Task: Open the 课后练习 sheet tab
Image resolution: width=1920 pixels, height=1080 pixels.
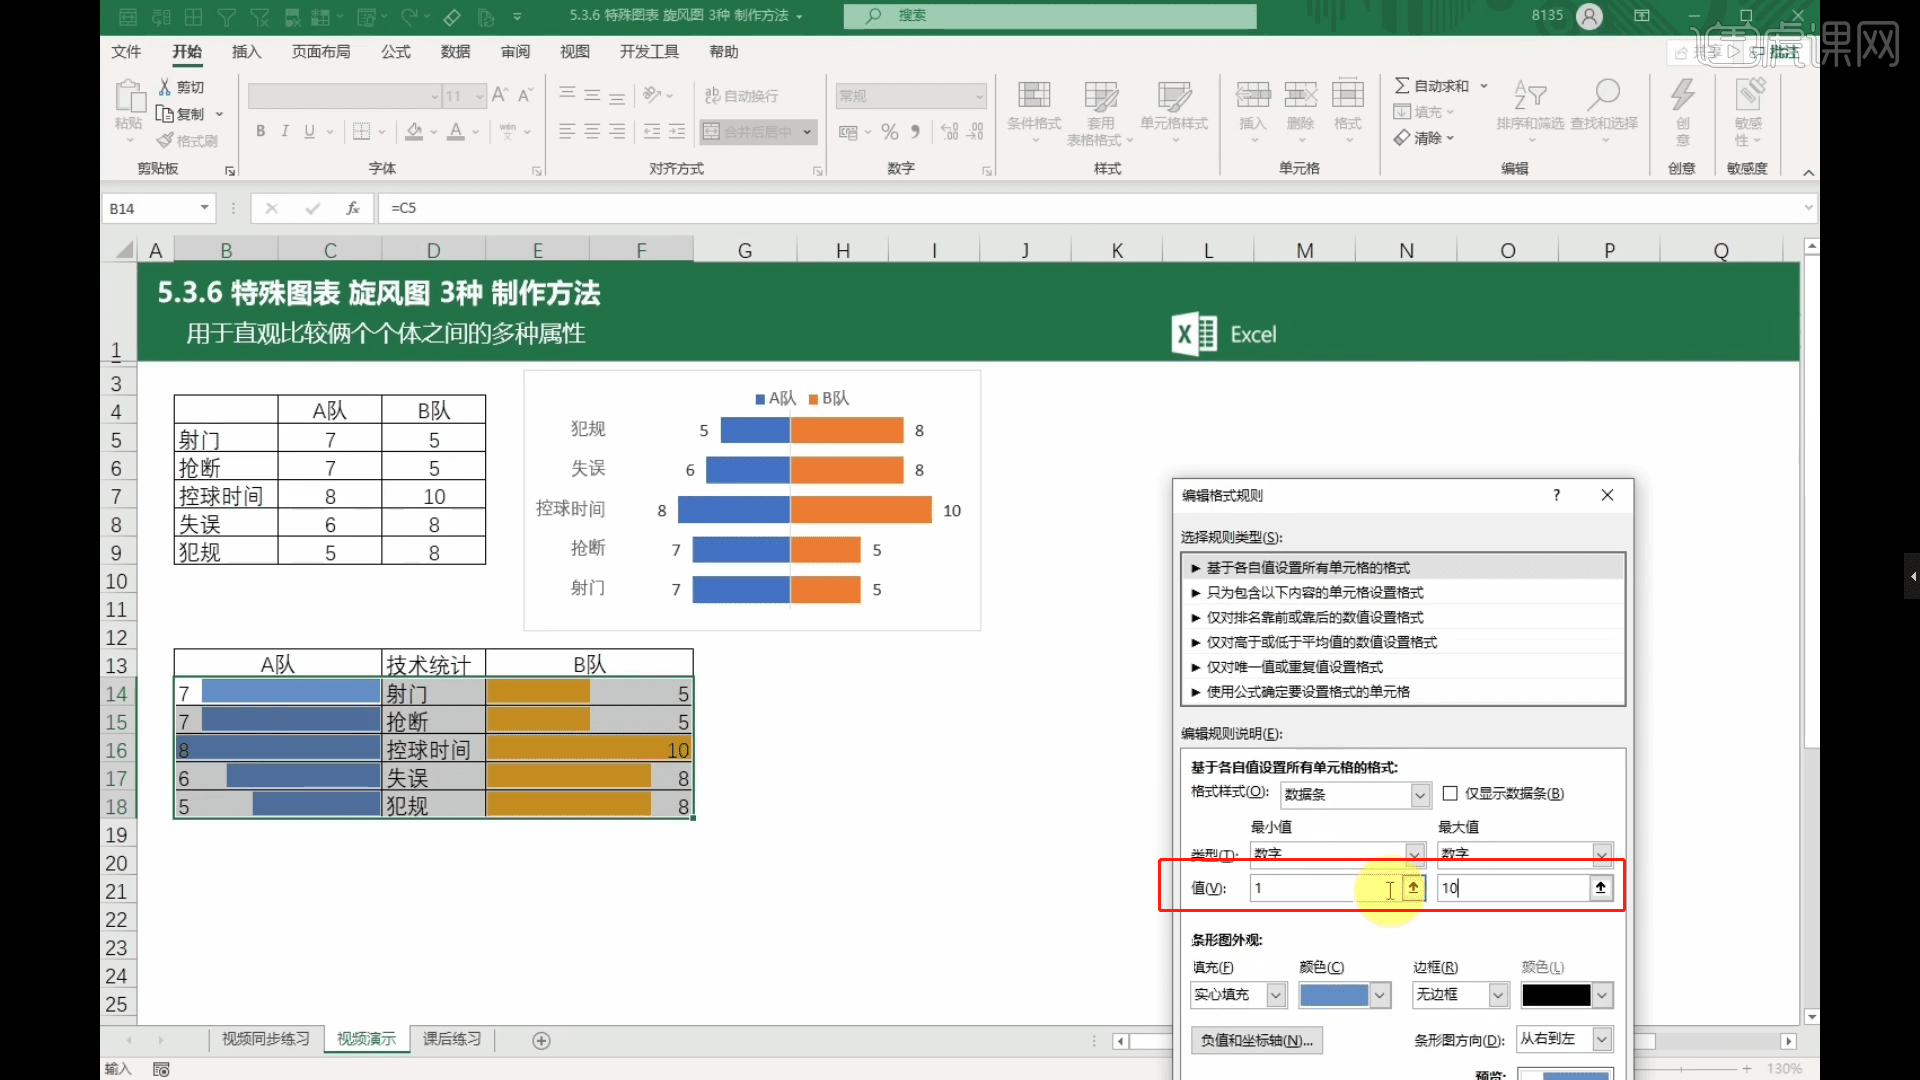Action: (452, 1039)
